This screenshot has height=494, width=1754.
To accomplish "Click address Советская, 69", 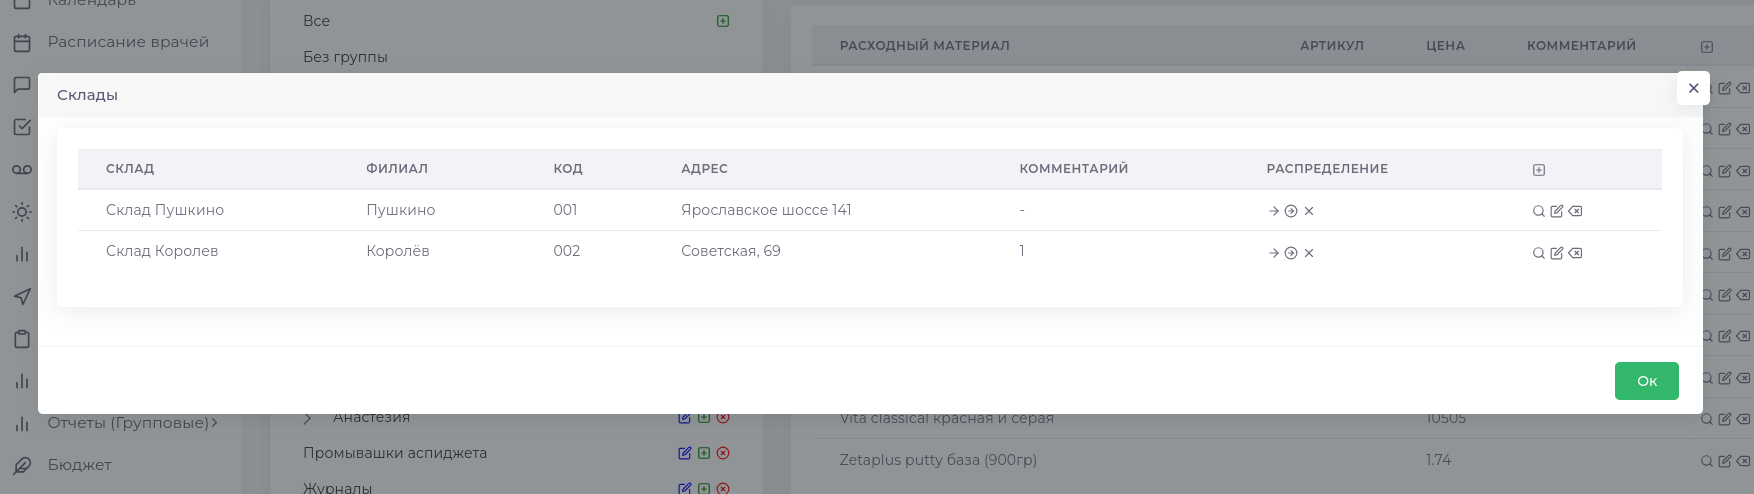I will (x=731, y=251).
